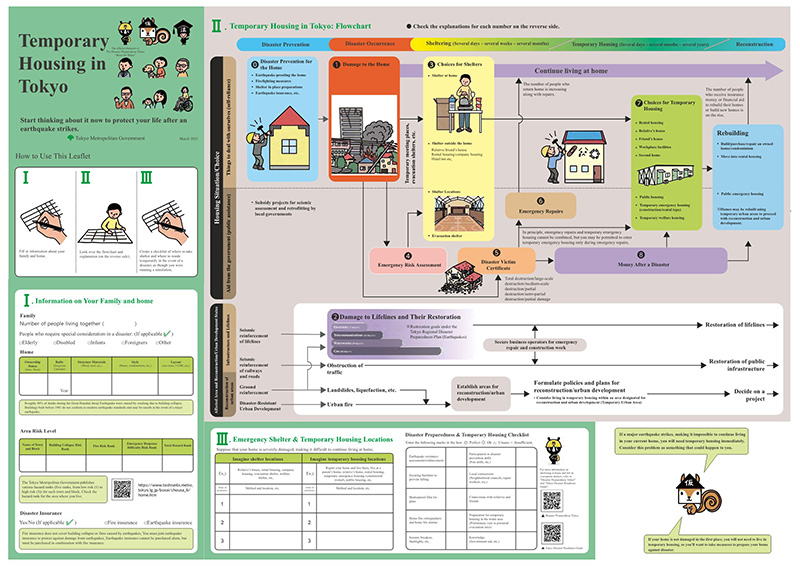Click the number 1 circle at Damage to the Home
Image resolution: width=800 pixels, height=566 pixels.
coord(337,65)
